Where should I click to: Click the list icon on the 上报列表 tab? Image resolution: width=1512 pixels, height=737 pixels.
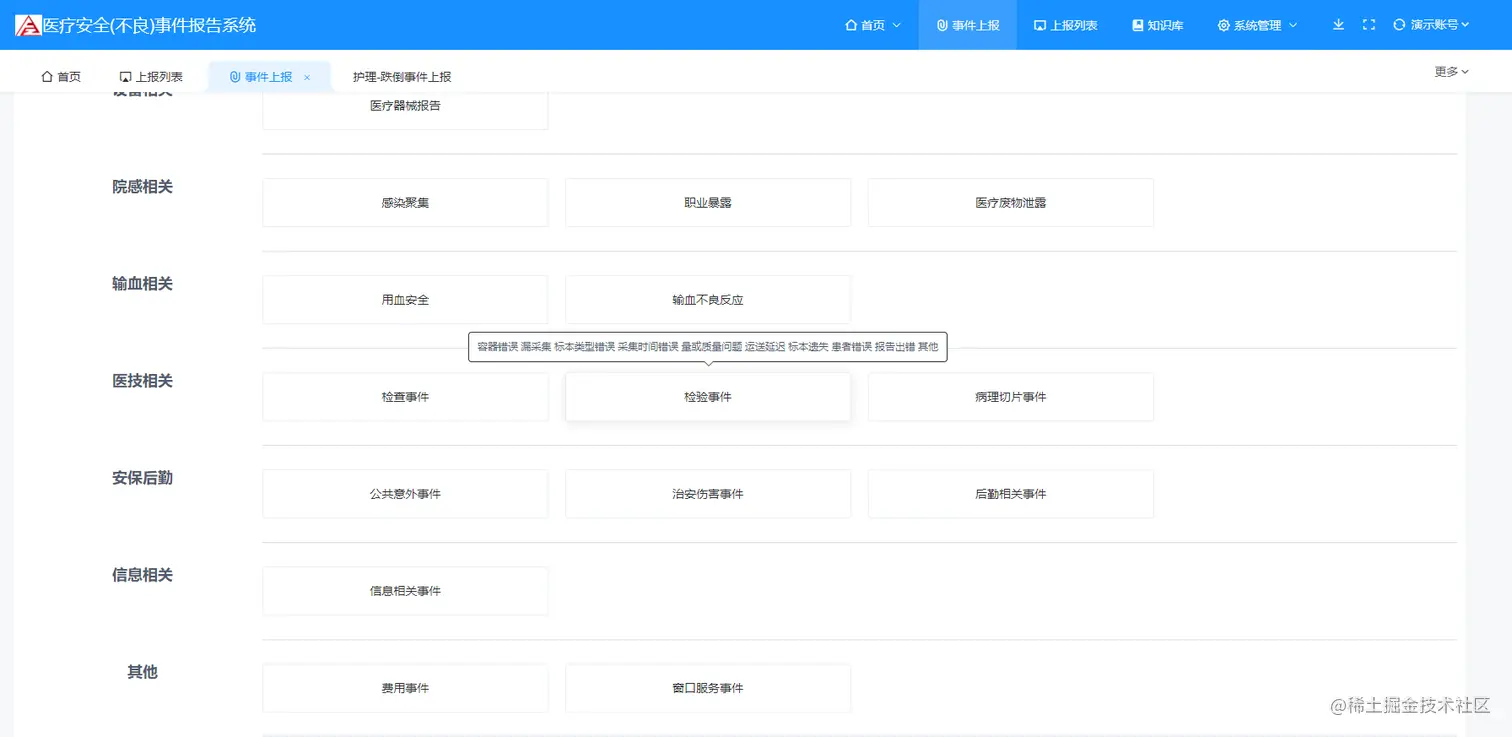click(126, 77)
